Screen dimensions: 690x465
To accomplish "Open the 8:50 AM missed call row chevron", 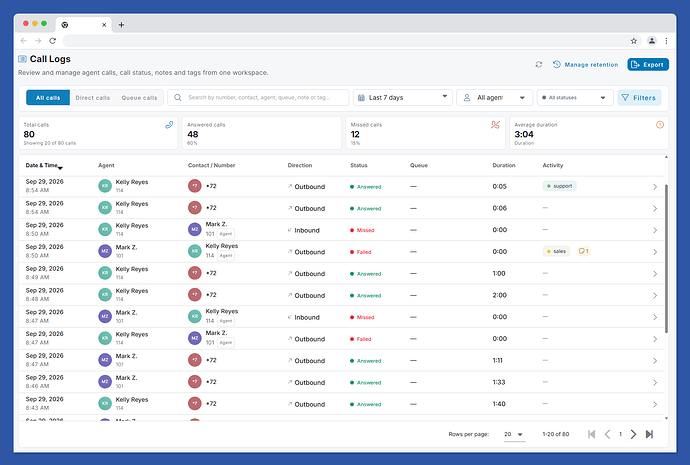I will [x=655, y=230].
